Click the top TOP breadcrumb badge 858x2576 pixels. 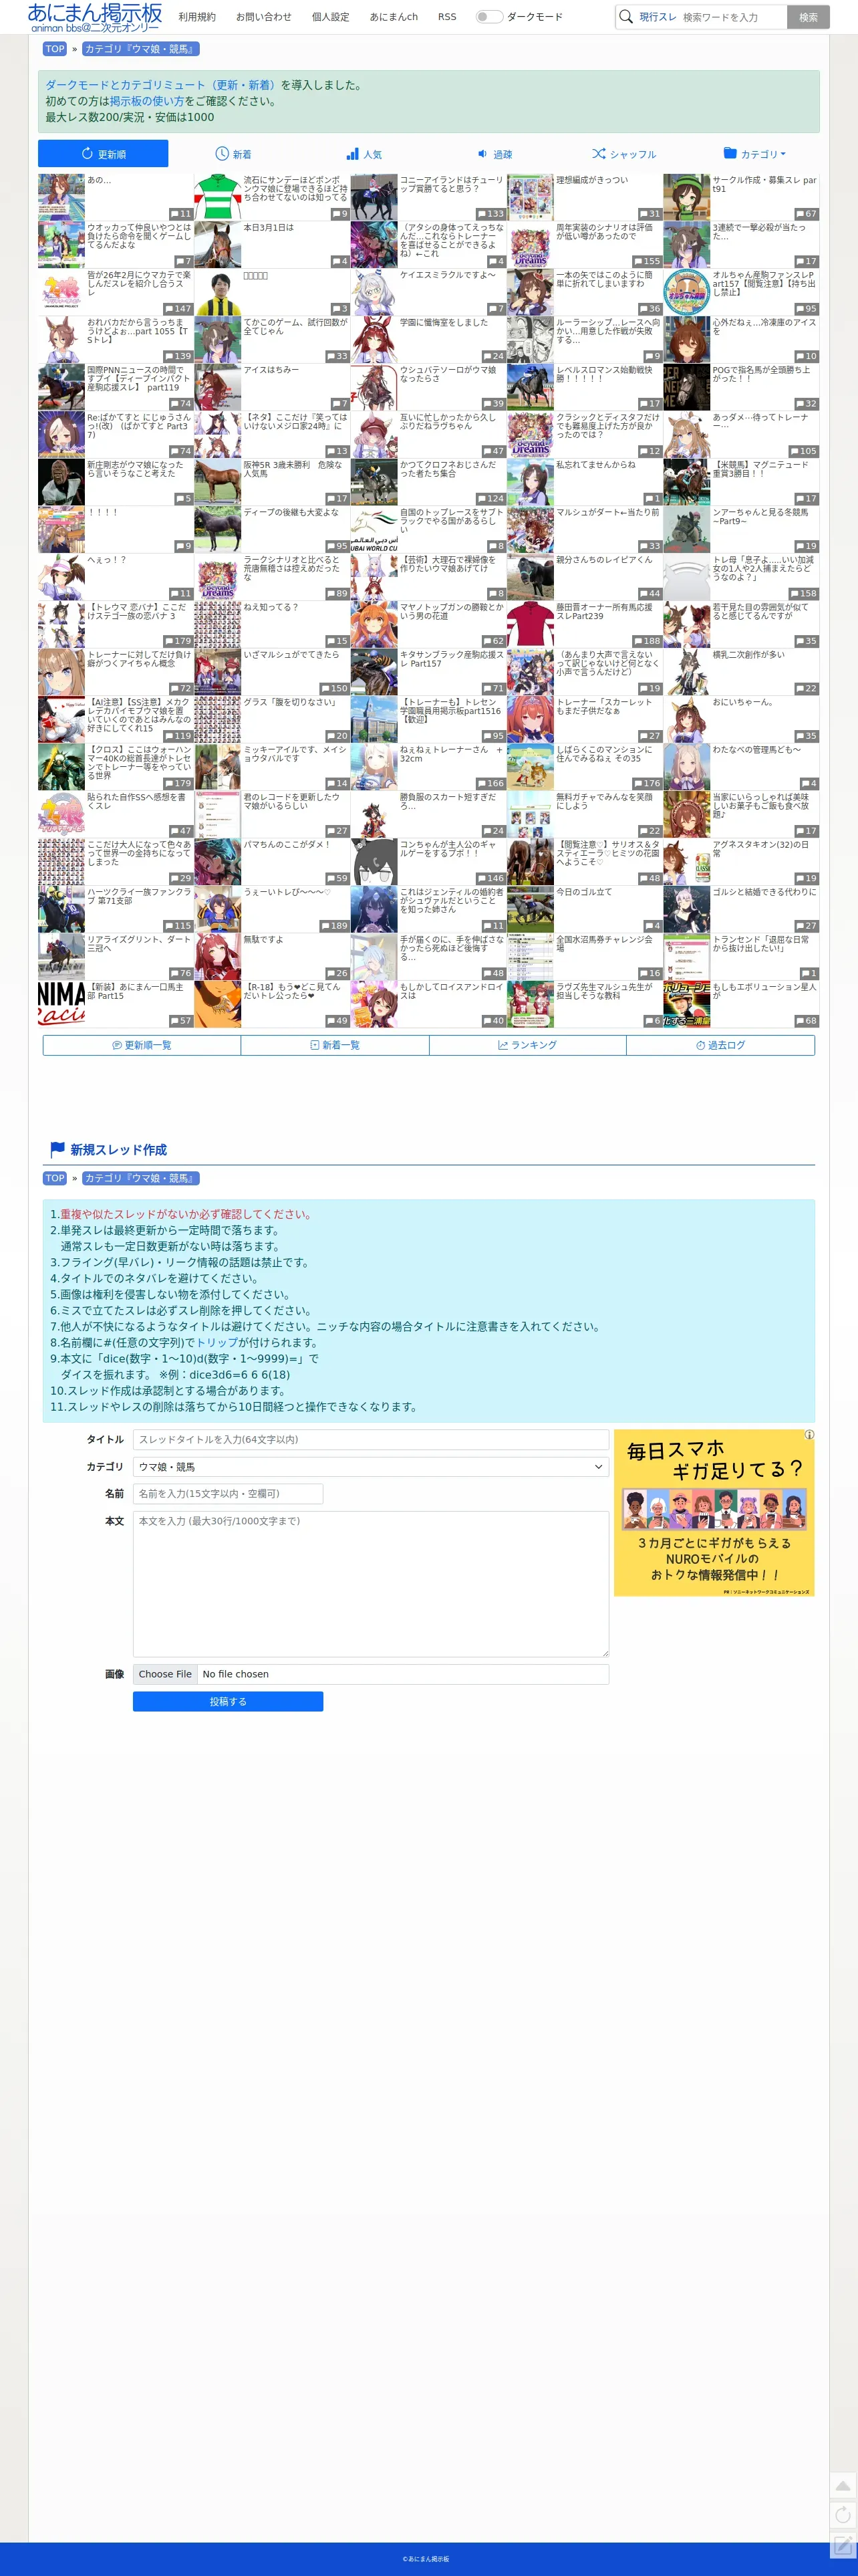pyautogui.click(x=55, y=49)
